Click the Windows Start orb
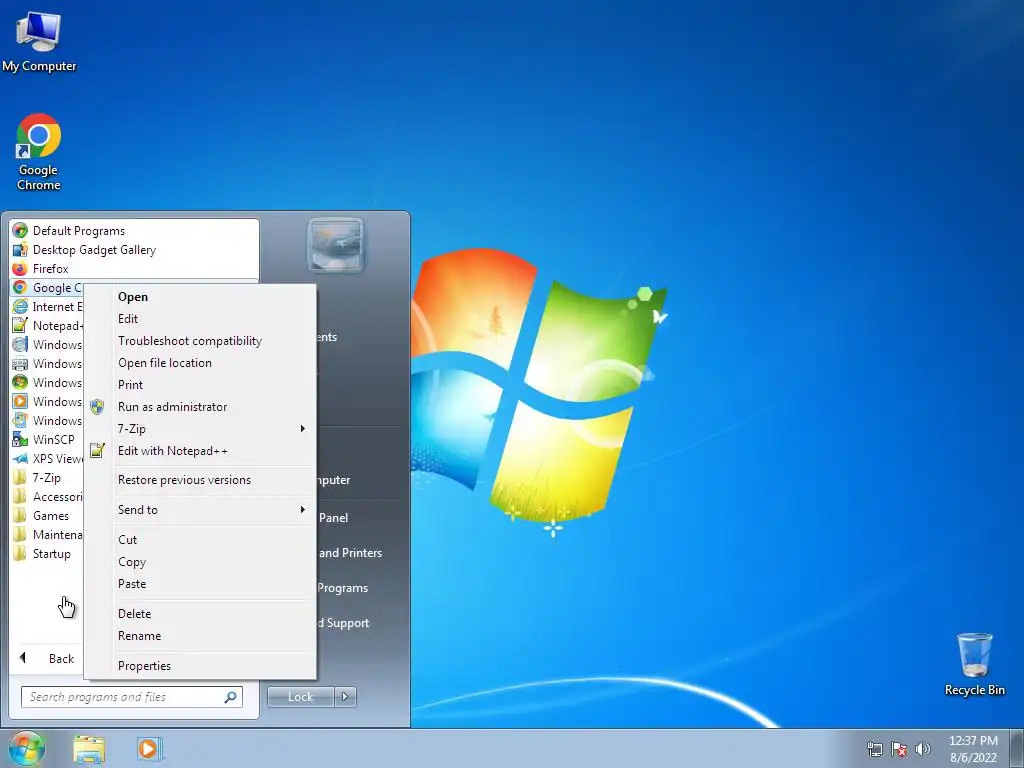This screenshot has width=1024, height=768. click(x=27, y=748)
